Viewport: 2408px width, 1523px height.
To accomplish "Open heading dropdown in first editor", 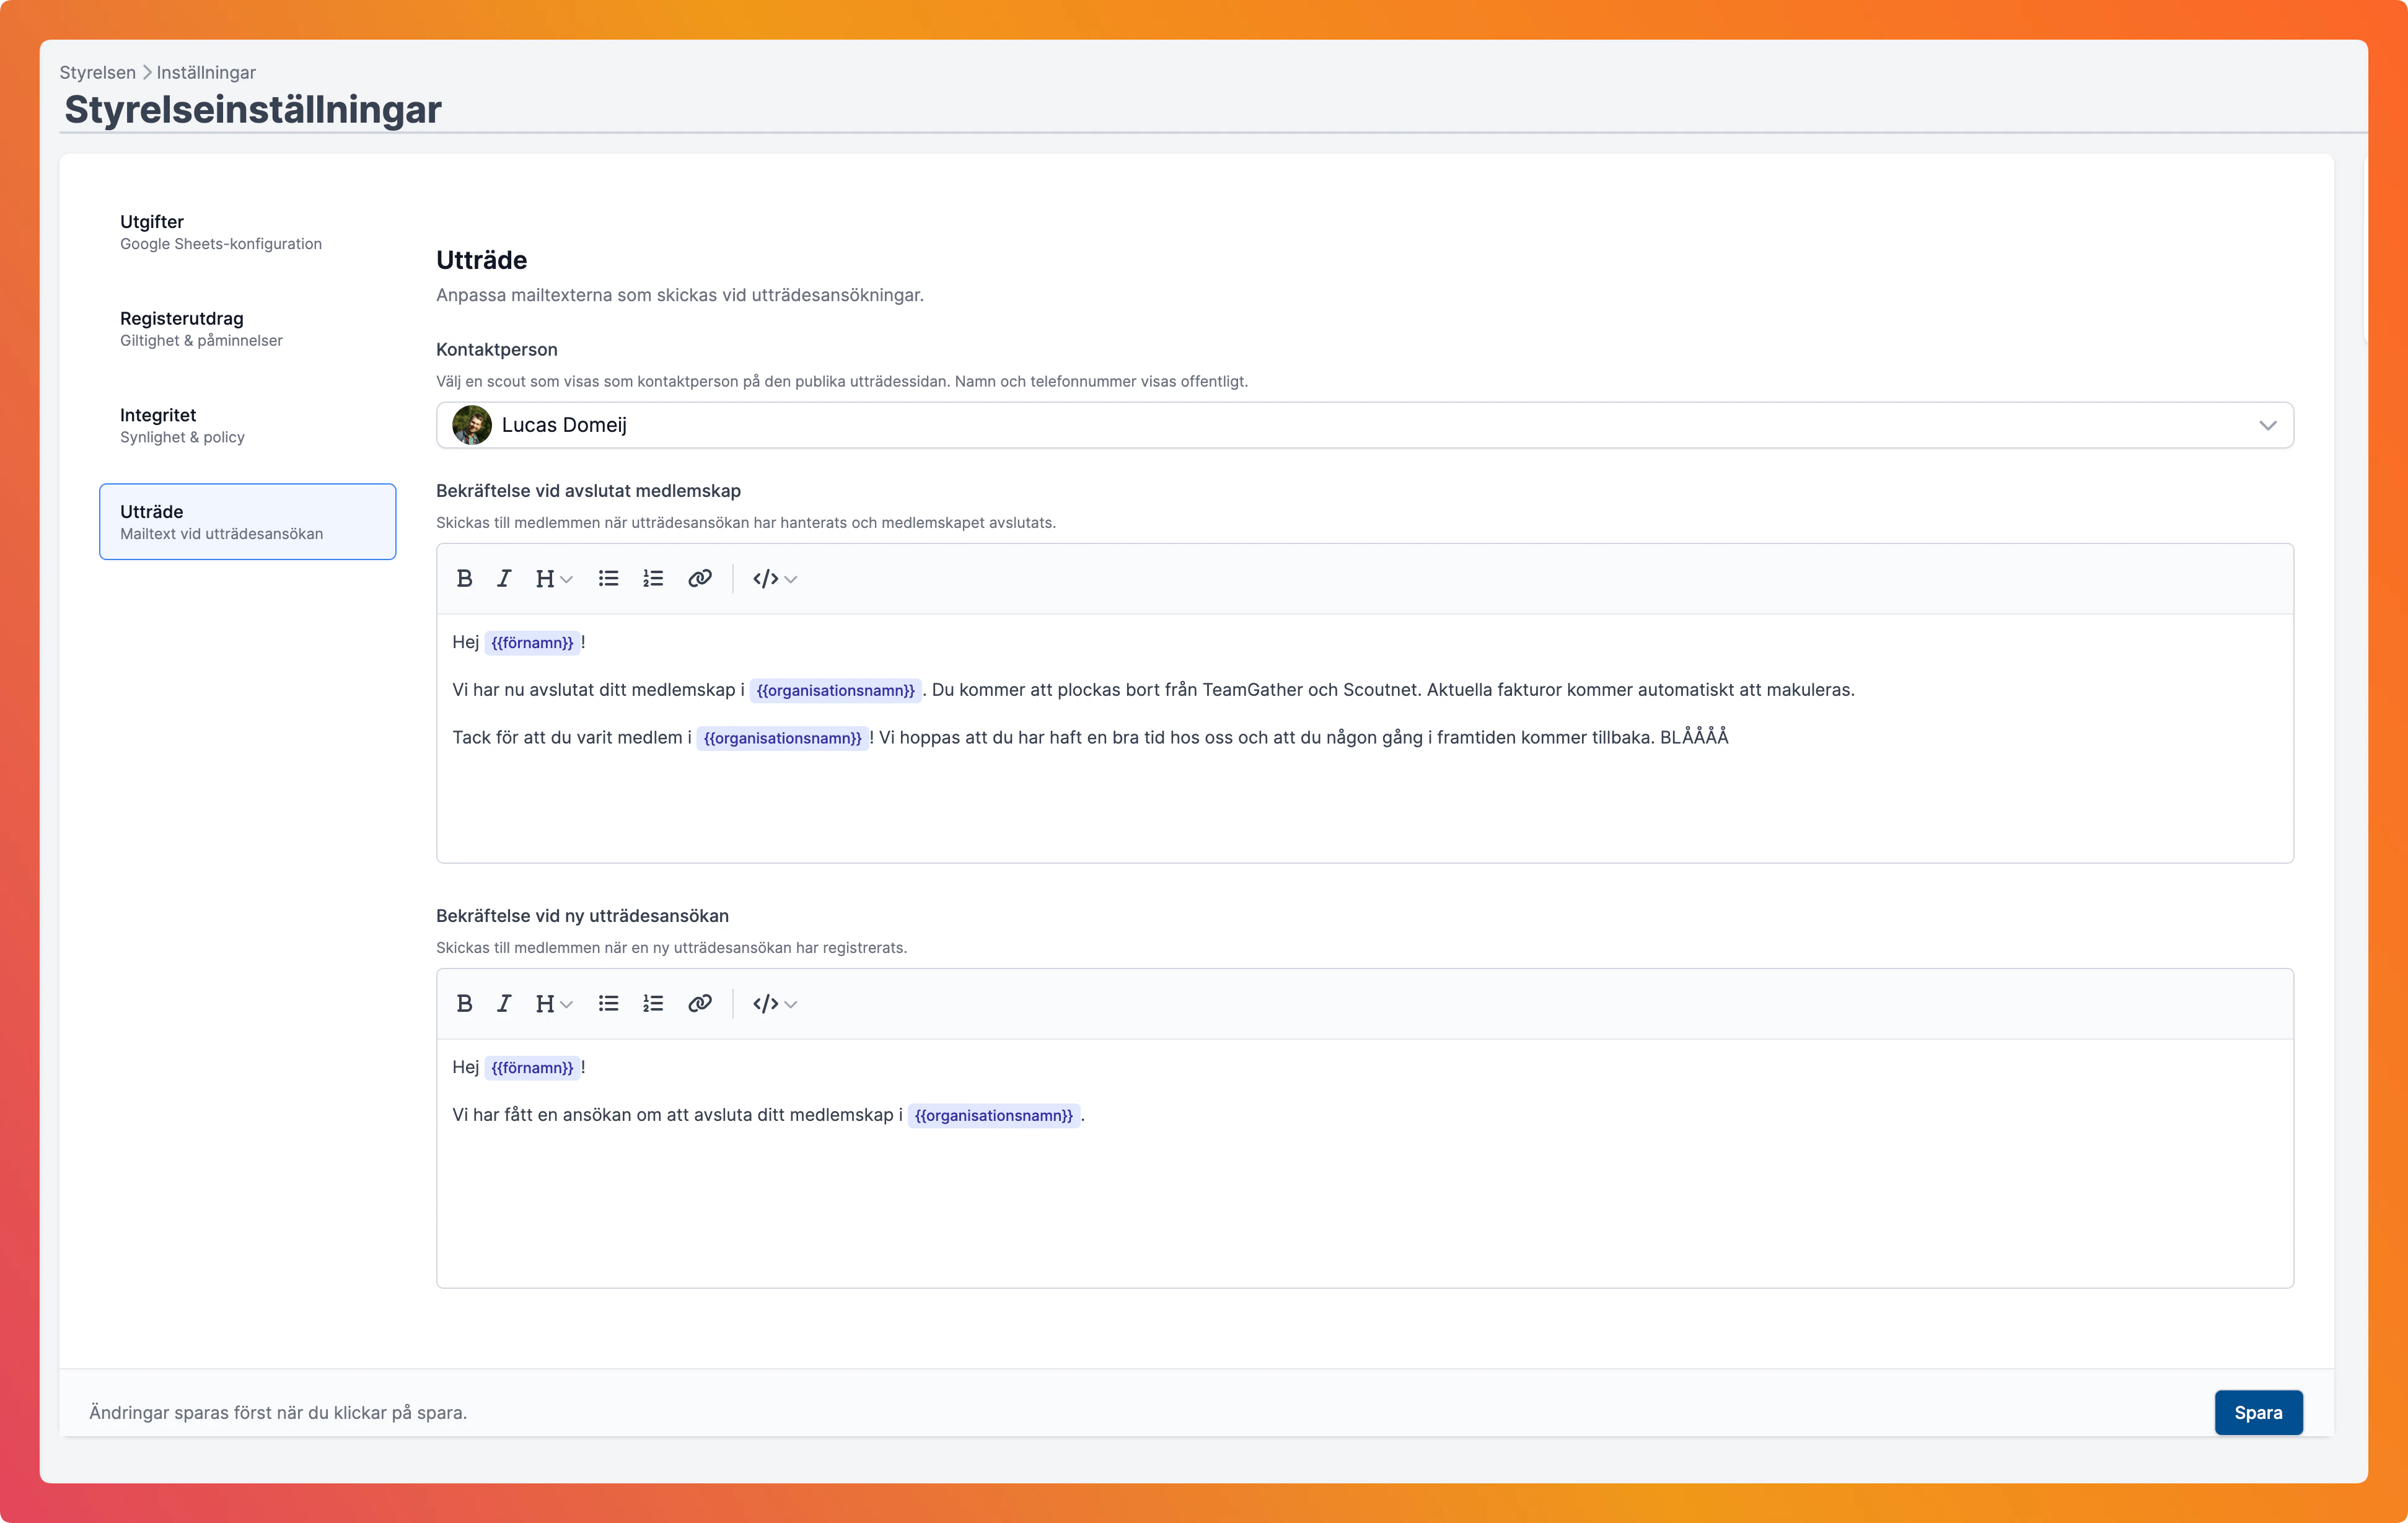I will point(553,579).
